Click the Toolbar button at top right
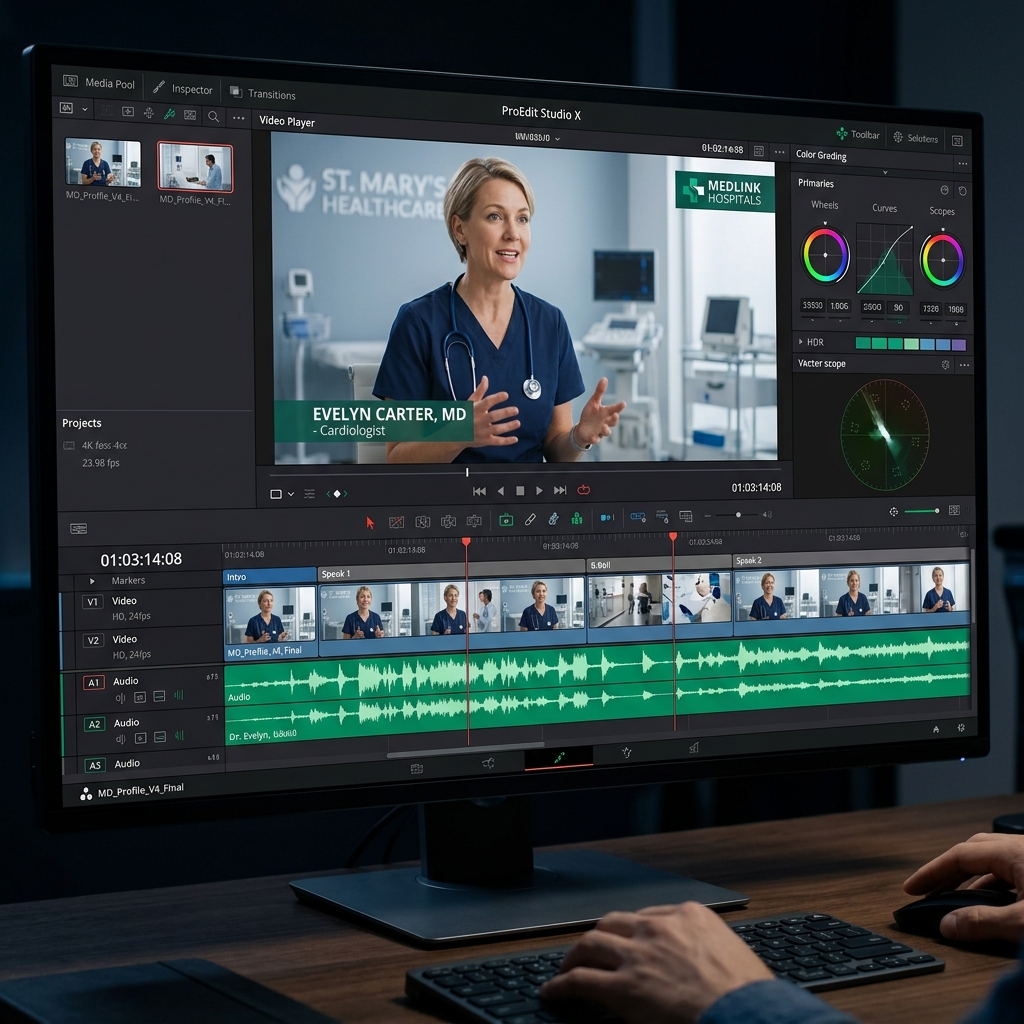The height and width of the screenshot is (1024, 1024). (x=858, y=134)
